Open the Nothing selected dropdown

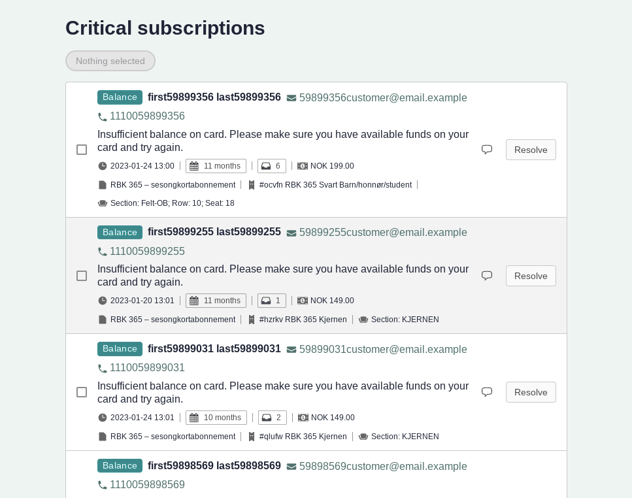coord(110,61)
